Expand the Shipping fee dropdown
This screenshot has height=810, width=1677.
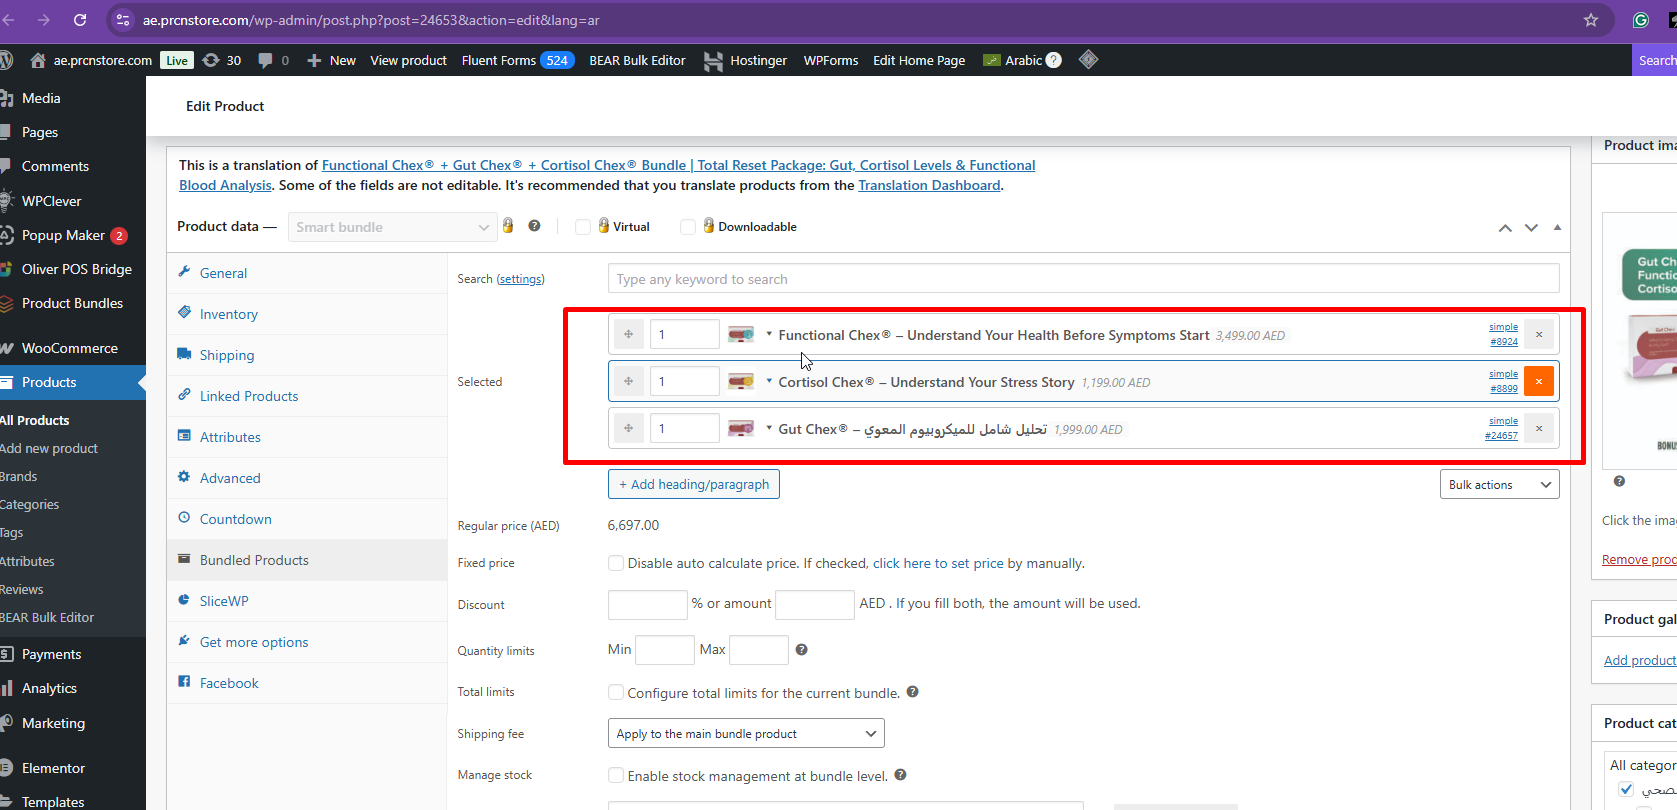point(745,733)
